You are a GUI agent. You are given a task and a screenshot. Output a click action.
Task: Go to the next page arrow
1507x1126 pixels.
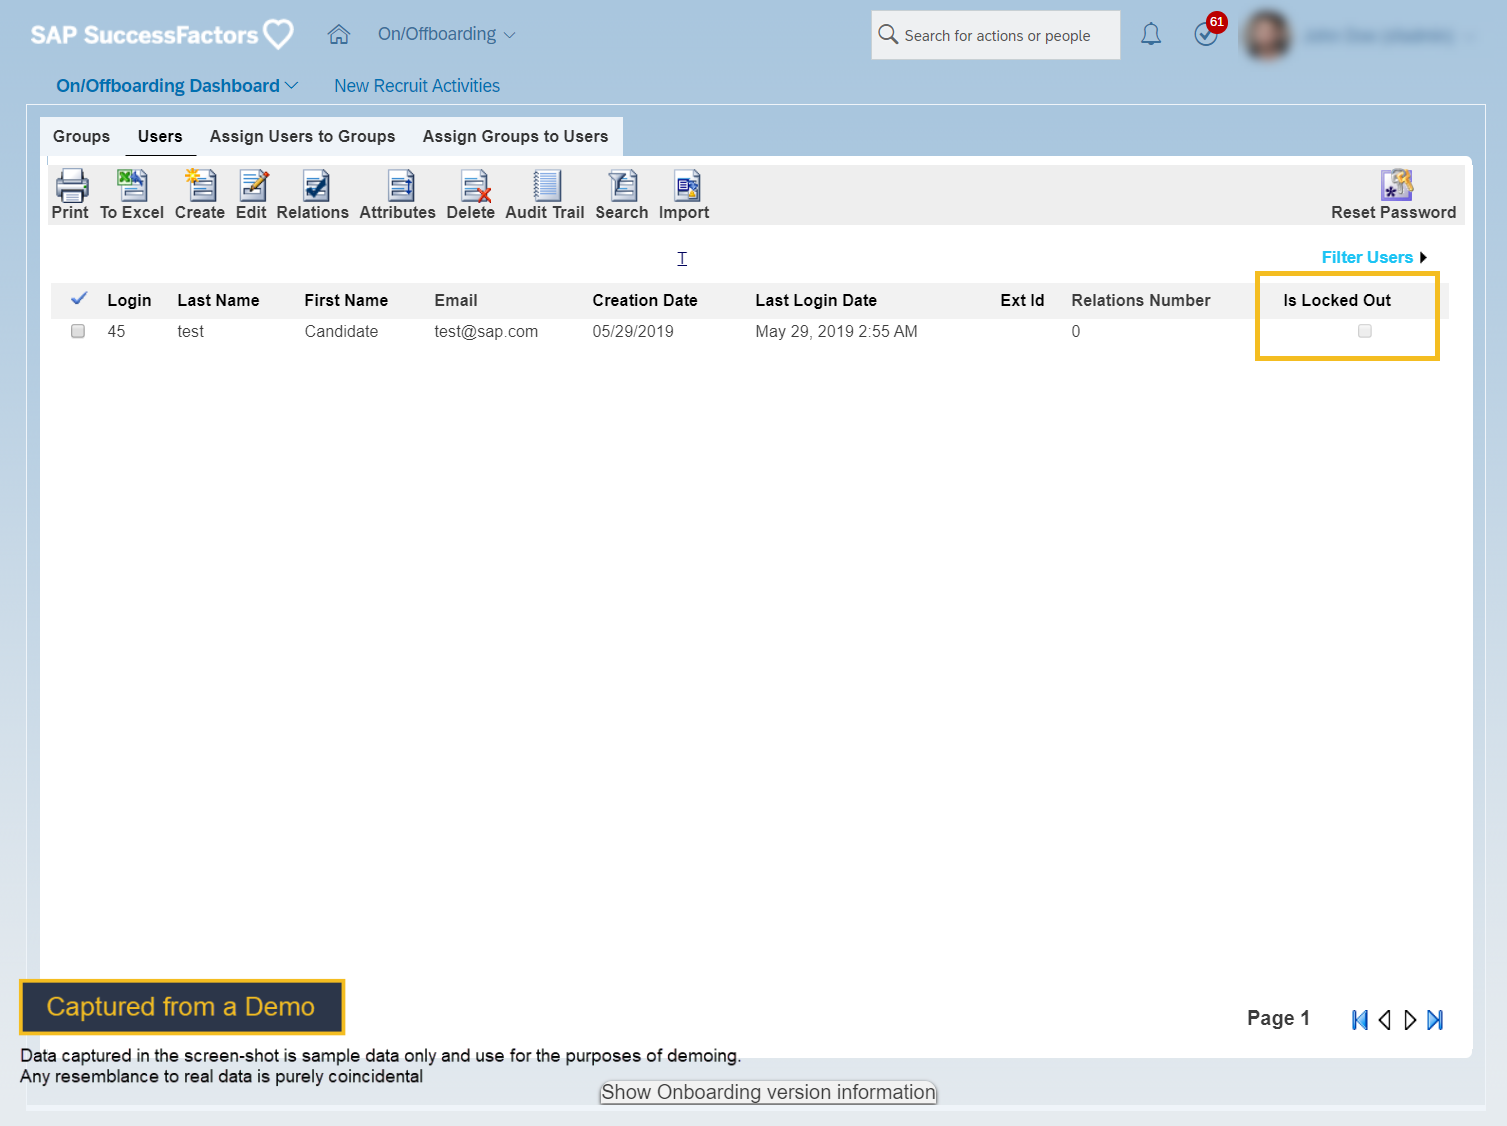point(1410,1020)
